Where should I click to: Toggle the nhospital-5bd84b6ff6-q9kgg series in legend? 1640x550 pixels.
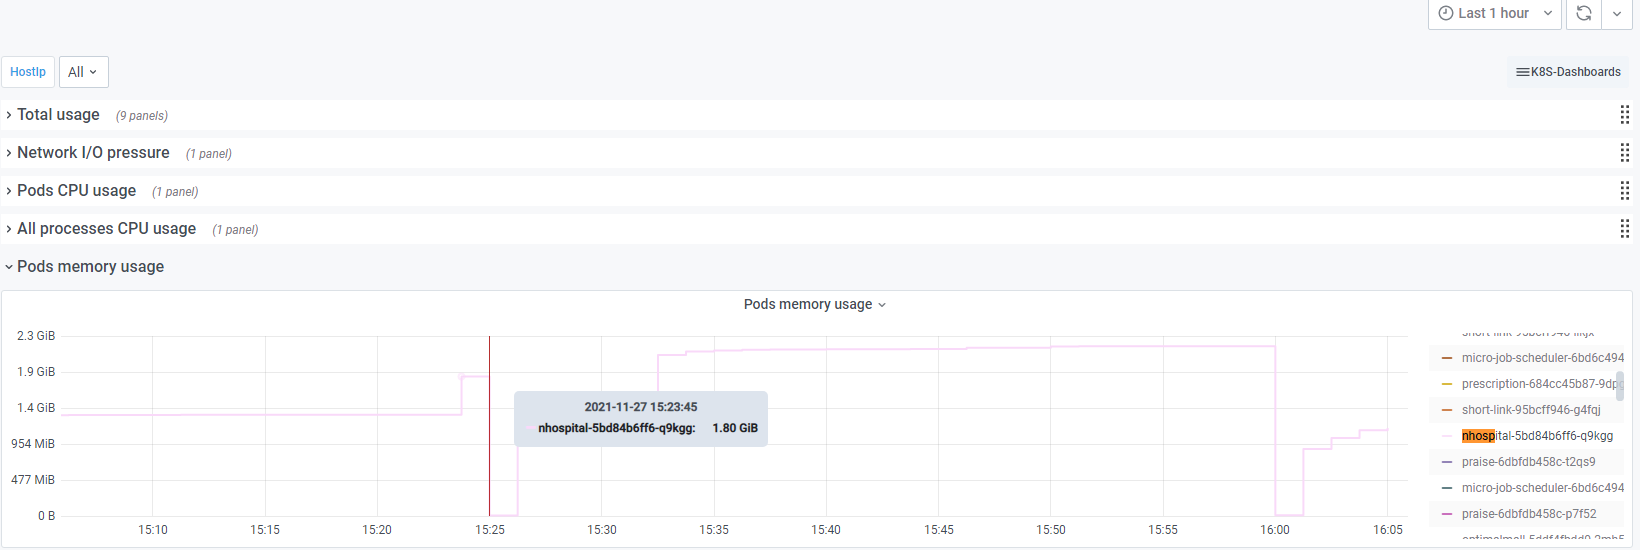1537,436
